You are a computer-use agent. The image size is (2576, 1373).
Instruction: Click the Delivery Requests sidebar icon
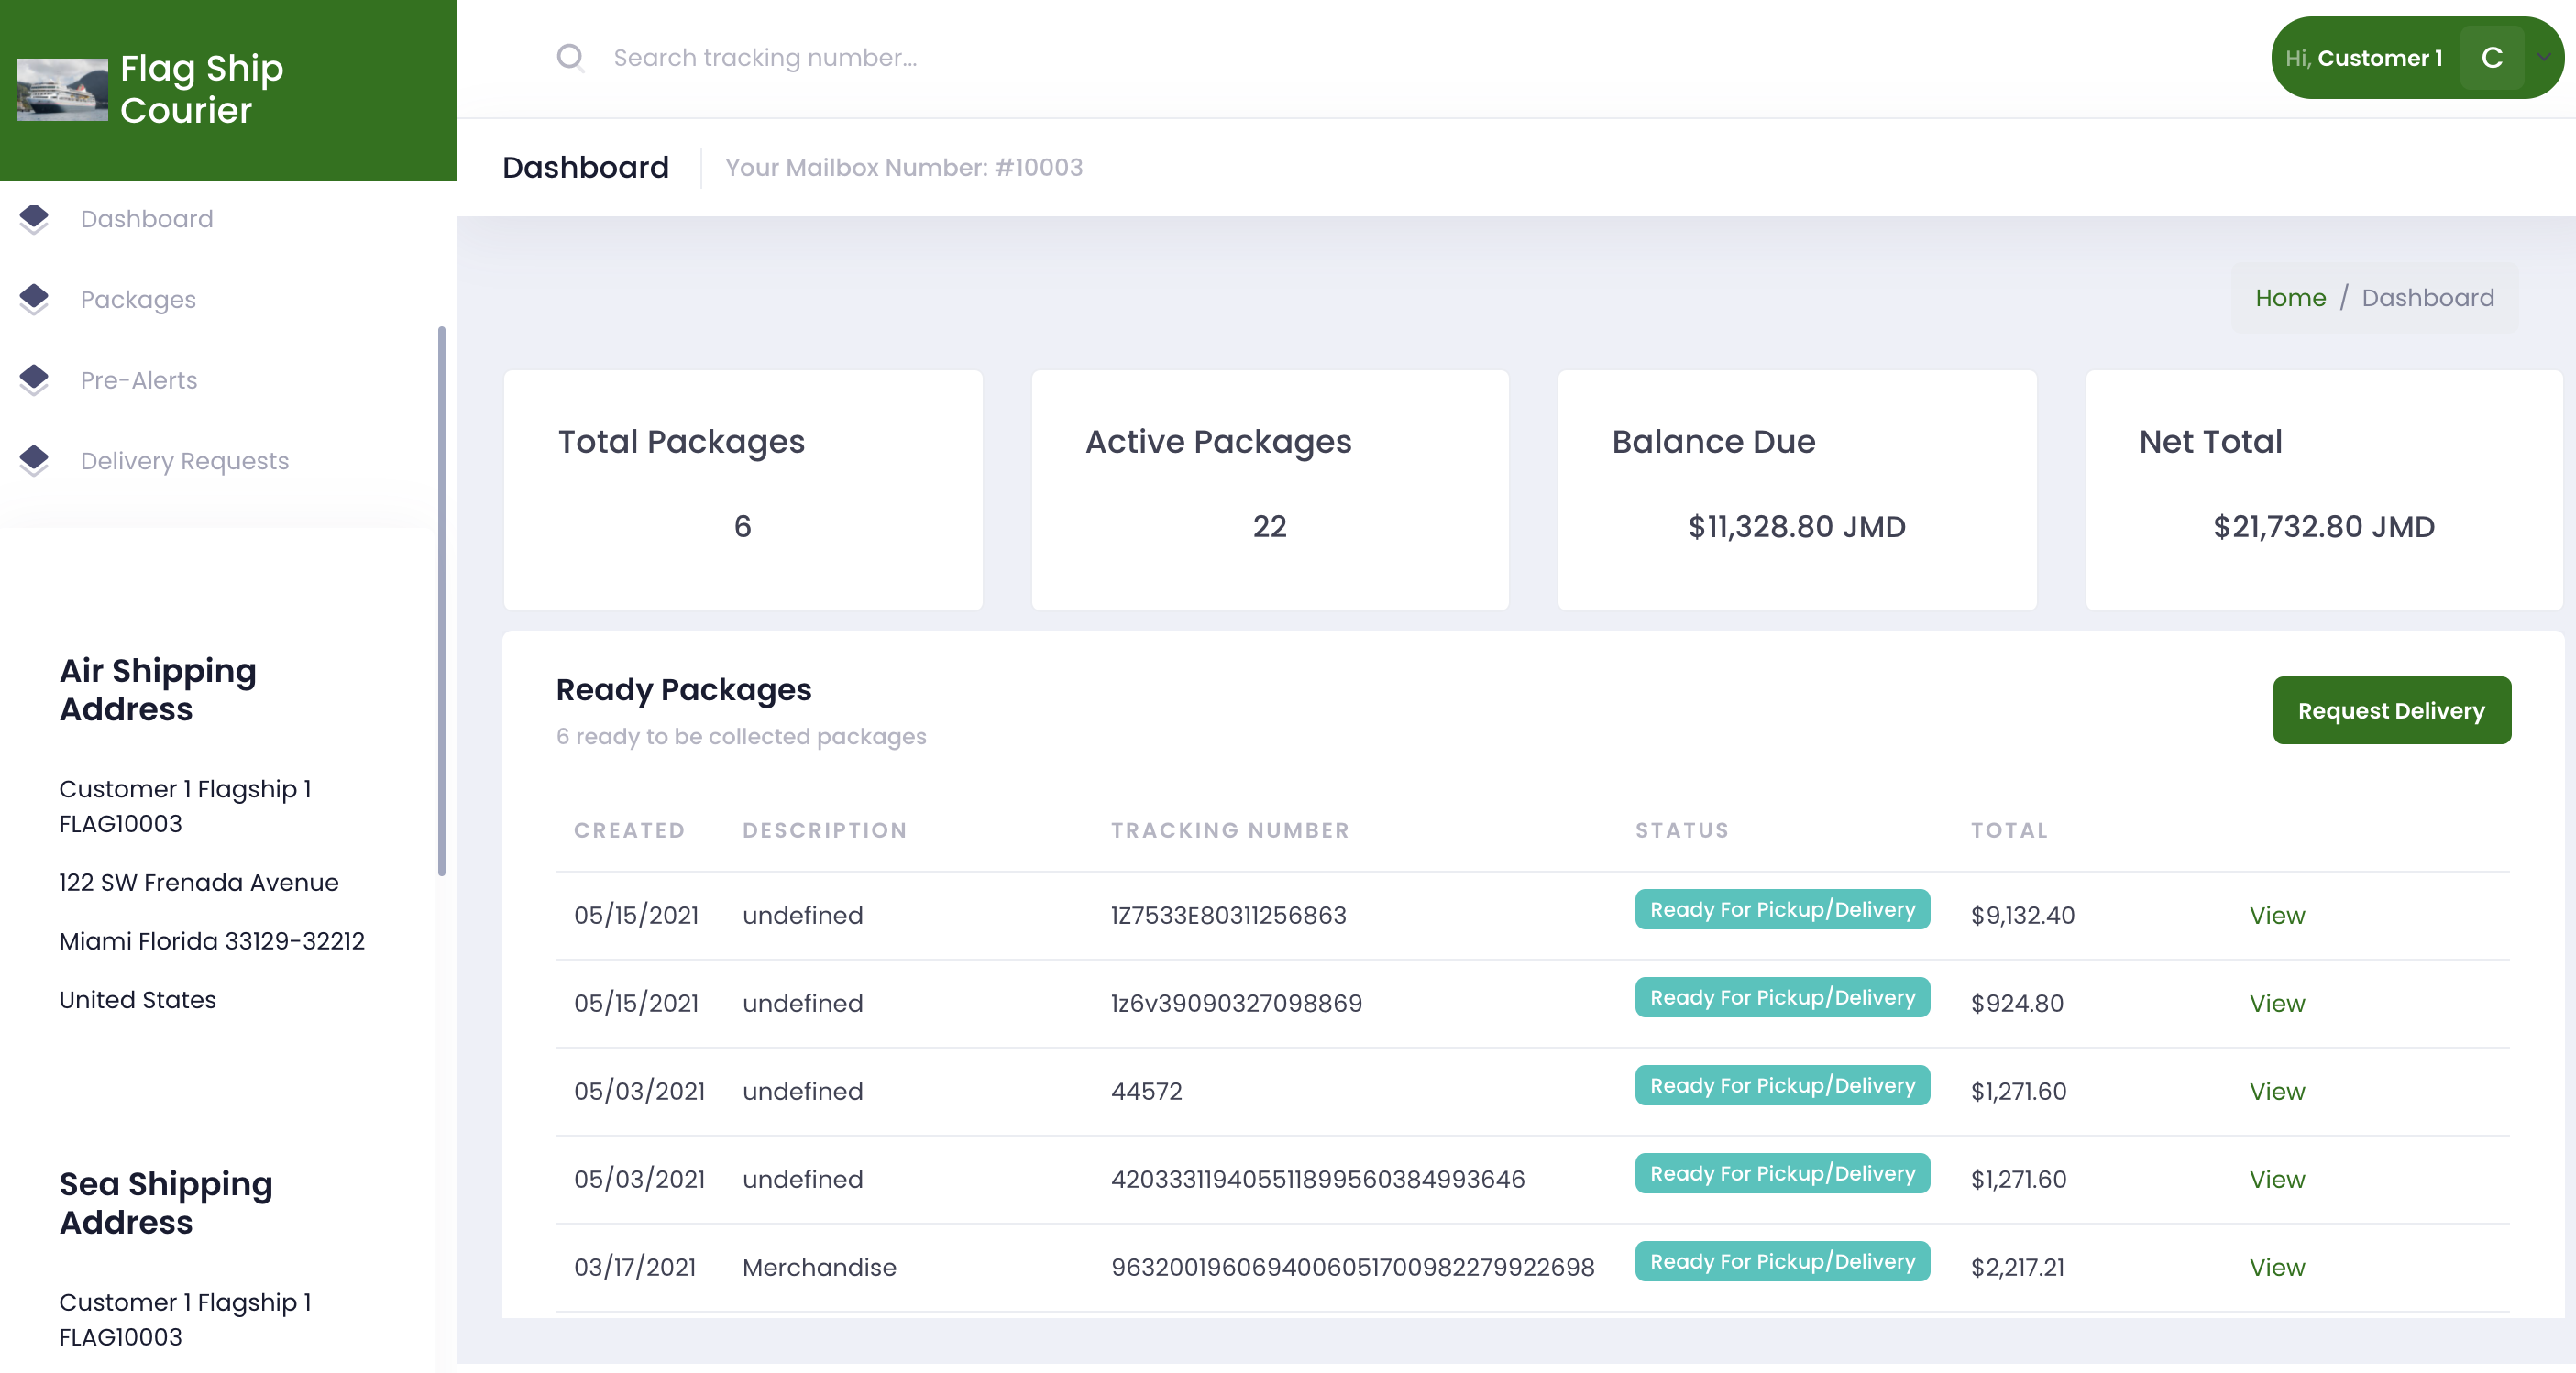pyautogui.click(x=34, y=460)
